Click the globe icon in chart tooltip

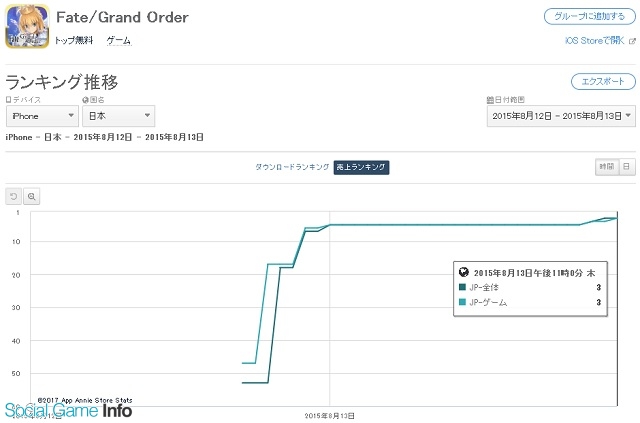(463, 272)
